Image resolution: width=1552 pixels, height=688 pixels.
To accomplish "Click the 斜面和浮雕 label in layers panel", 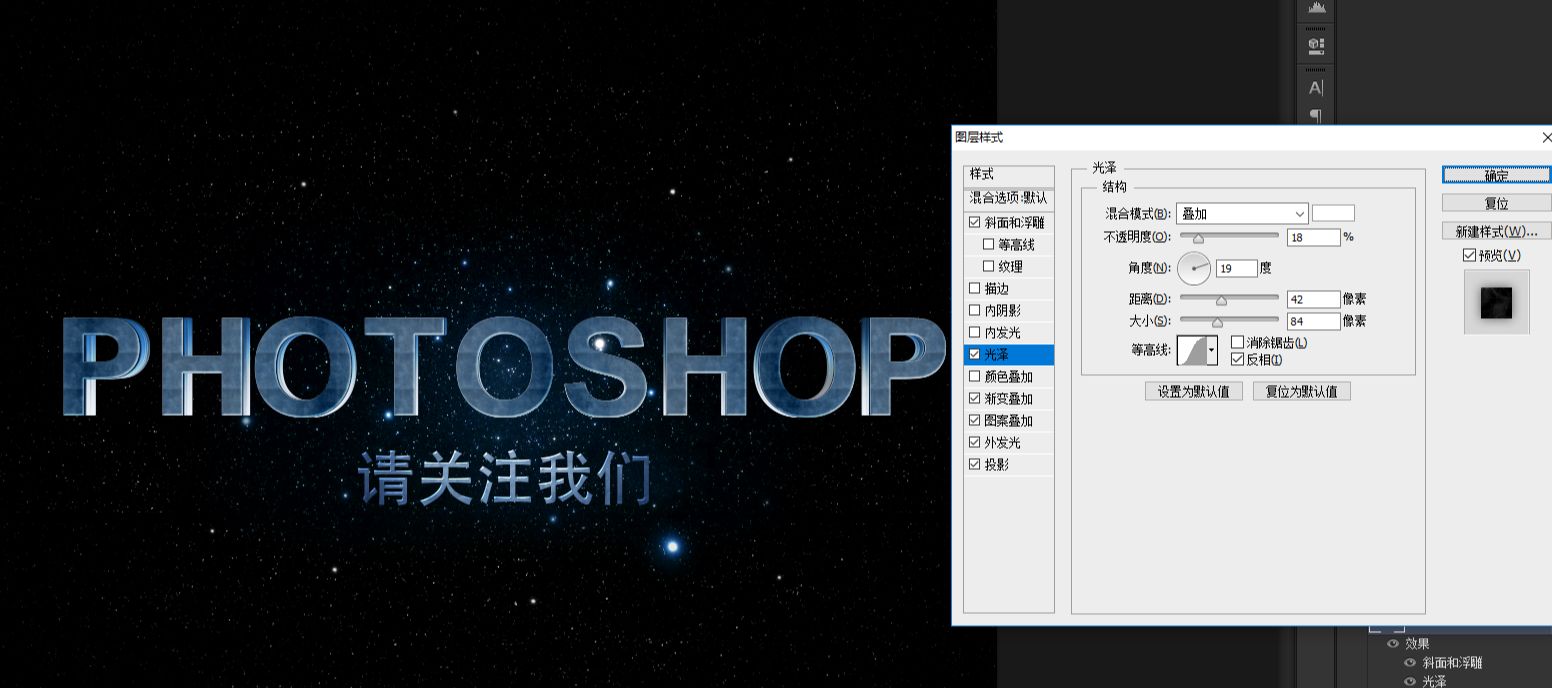I will coord(1452,663).
